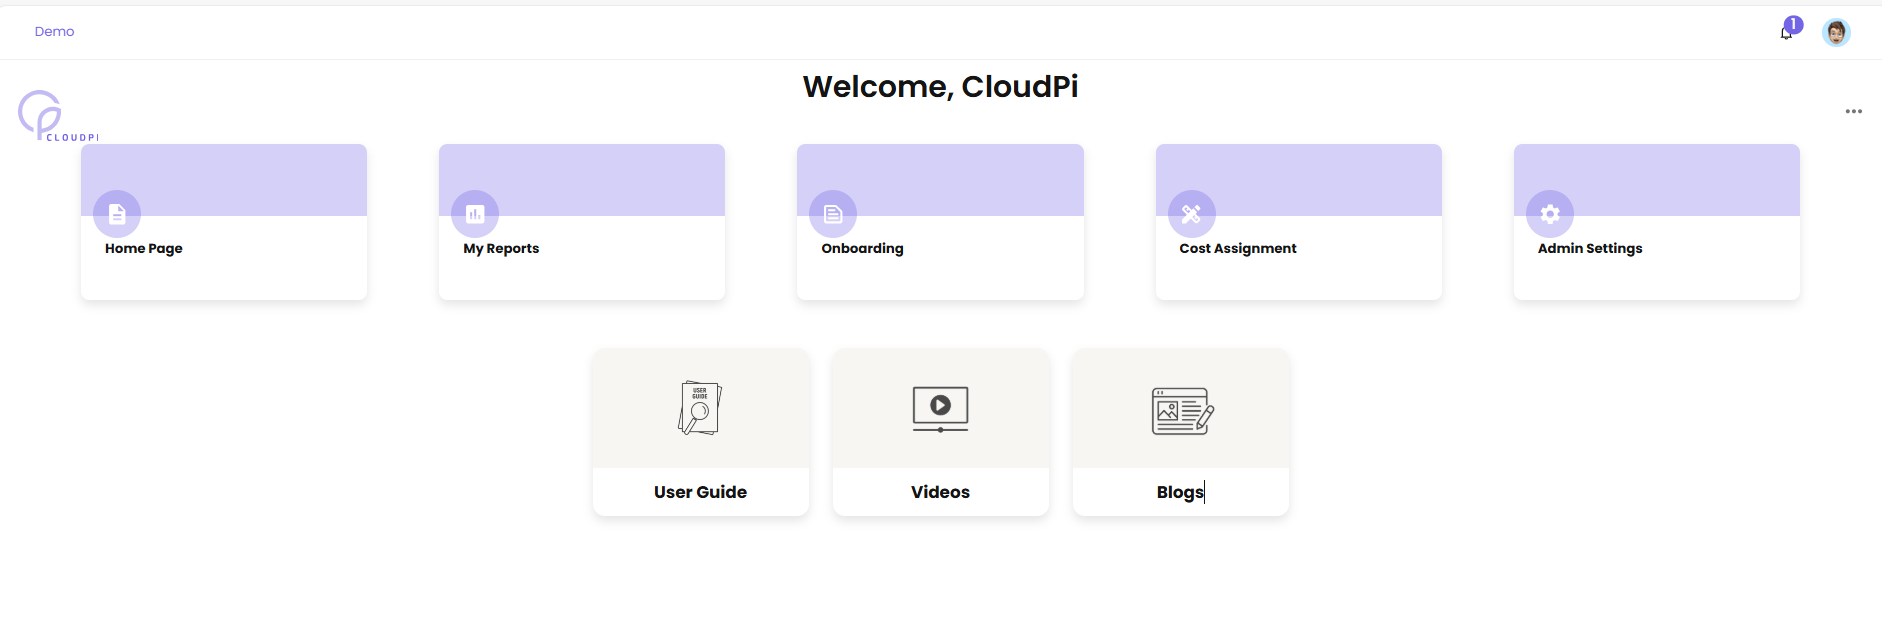
Task: Click the Videos play screen icon
Action: (x=940, y=408)
